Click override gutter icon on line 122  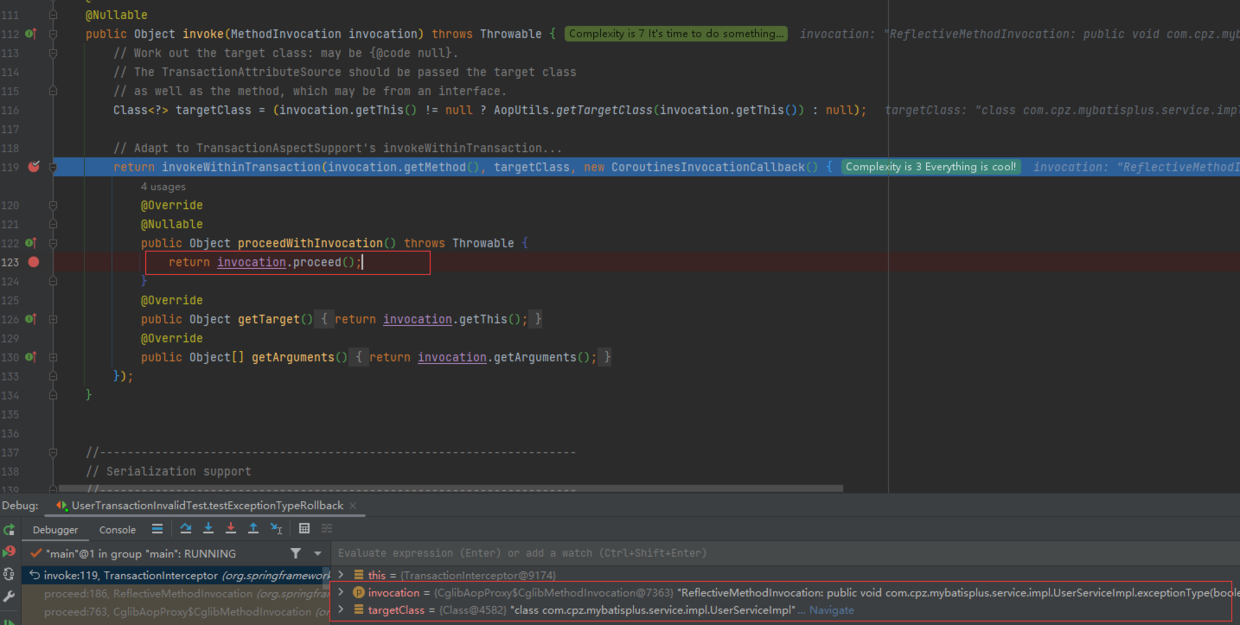[x=32, y=243]
